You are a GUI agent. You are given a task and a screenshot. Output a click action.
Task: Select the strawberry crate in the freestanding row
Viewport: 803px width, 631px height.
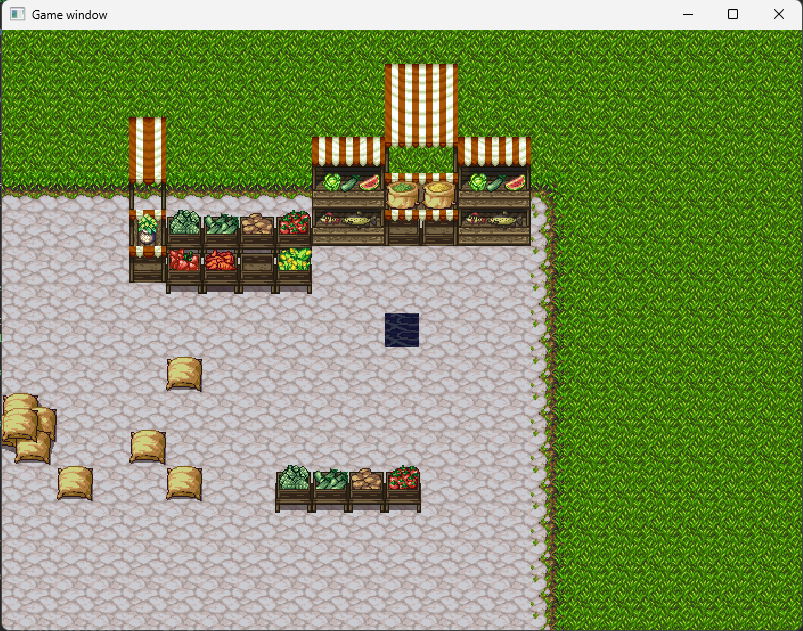(x=404, y=488)
